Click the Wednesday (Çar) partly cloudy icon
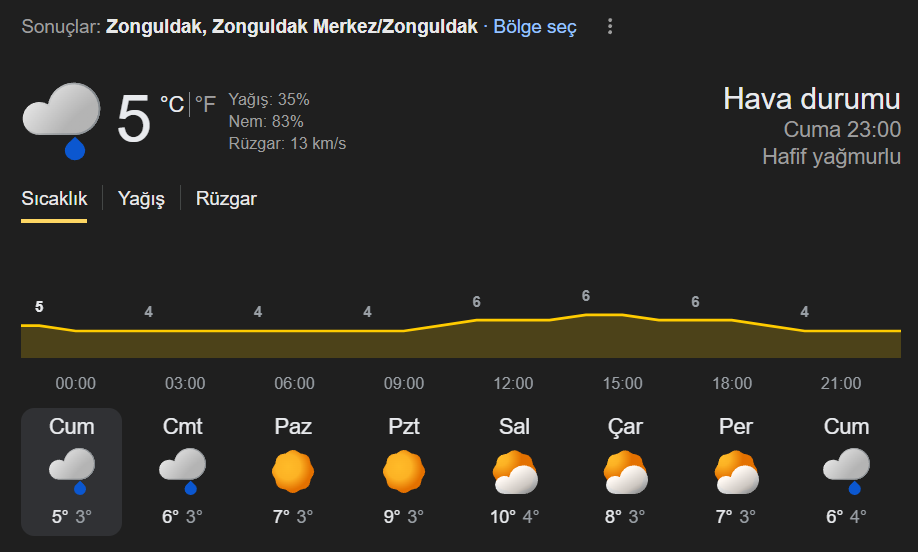918x552 pixels. pyautogui.click(x=625, y=472)
